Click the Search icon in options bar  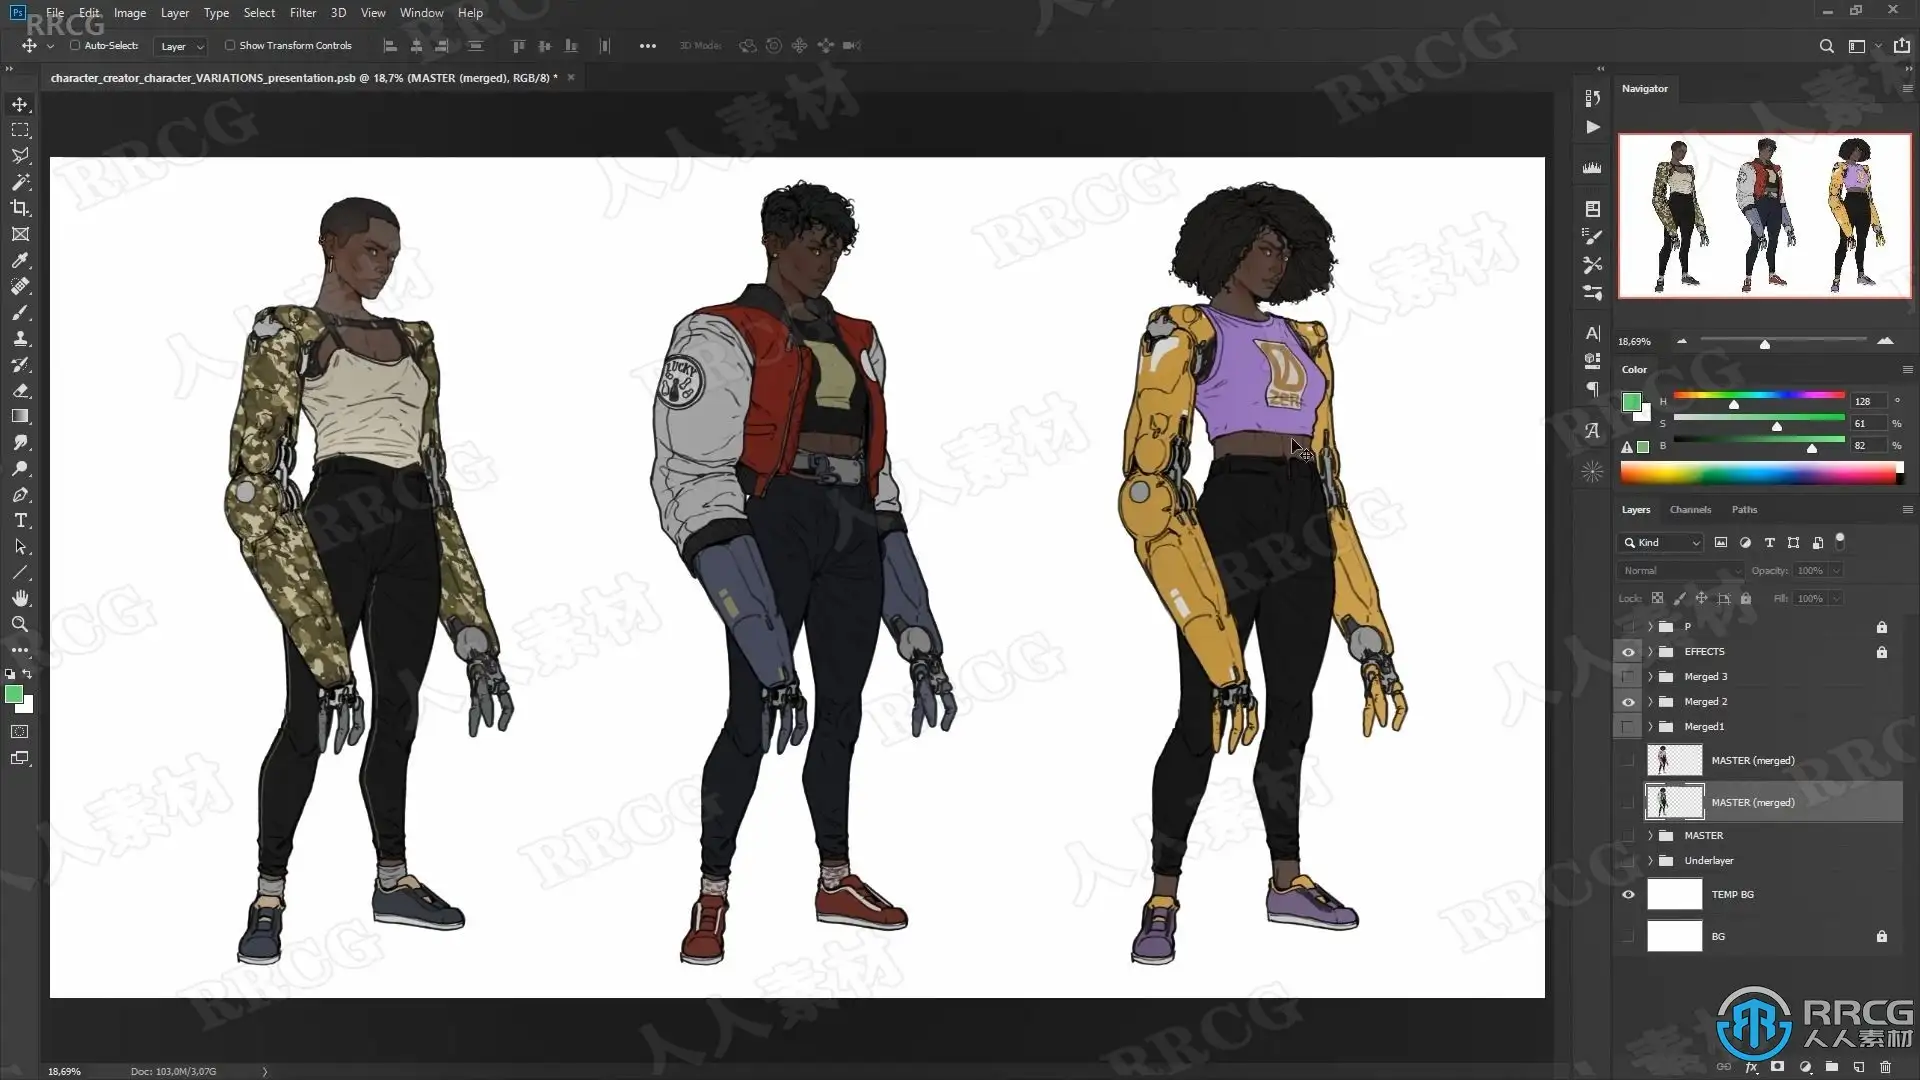coord(1826,46)
